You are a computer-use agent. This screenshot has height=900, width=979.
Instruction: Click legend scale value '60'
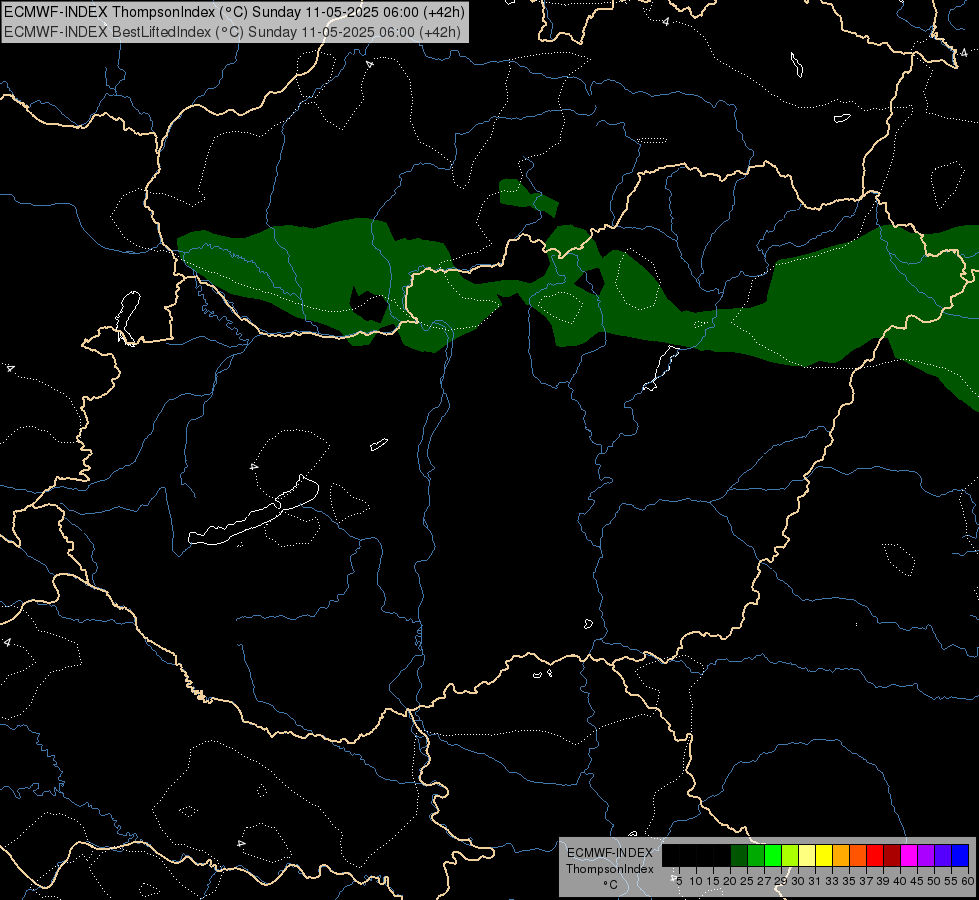click(x=968, y=881)
